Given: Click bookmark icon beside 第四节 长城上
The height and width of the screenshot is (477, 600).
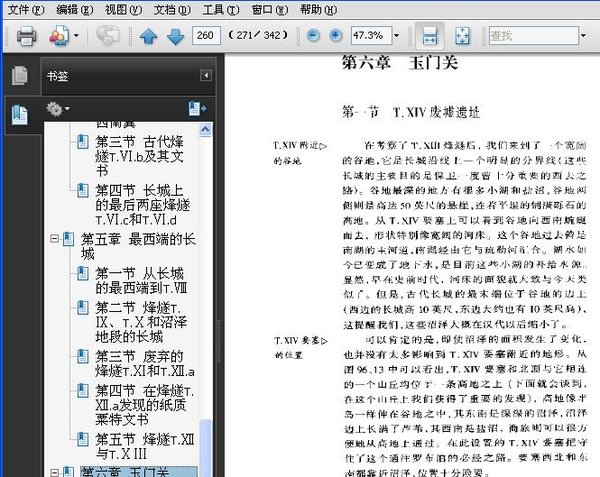Looking at the screenshot, I should (x=83, y=190).
